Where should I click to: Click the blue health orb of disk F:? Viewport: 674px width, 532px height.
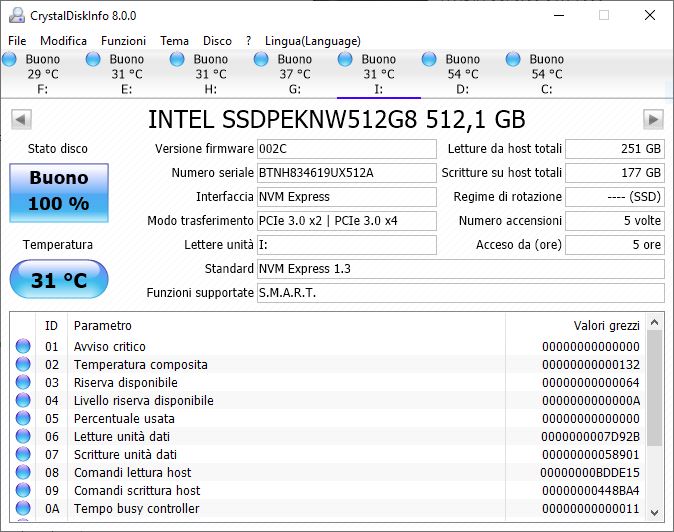click(x=9, y=59)
